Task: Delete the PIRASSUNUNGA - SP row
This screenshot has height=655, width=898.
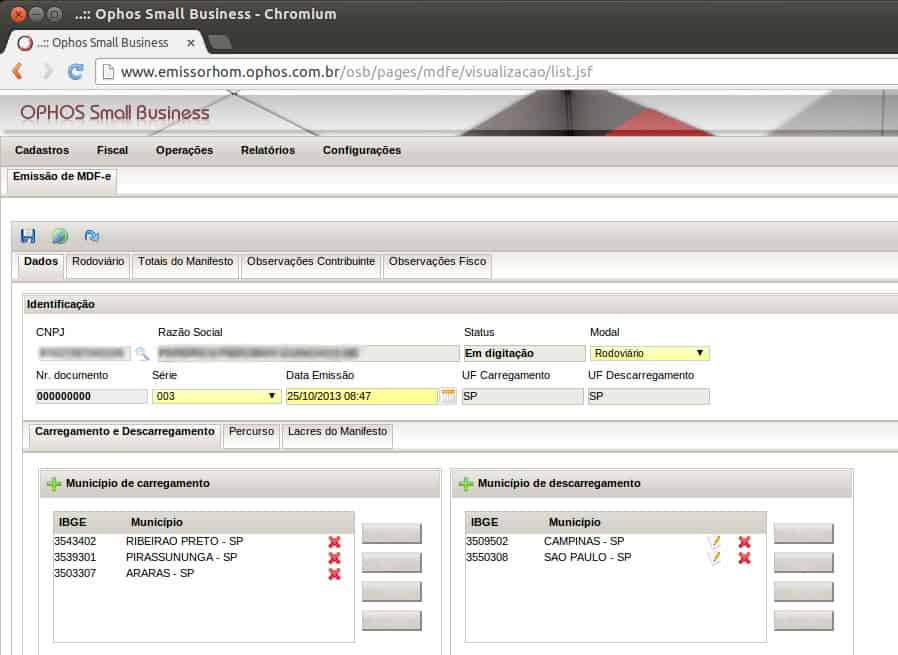Action: pos(334,558)
